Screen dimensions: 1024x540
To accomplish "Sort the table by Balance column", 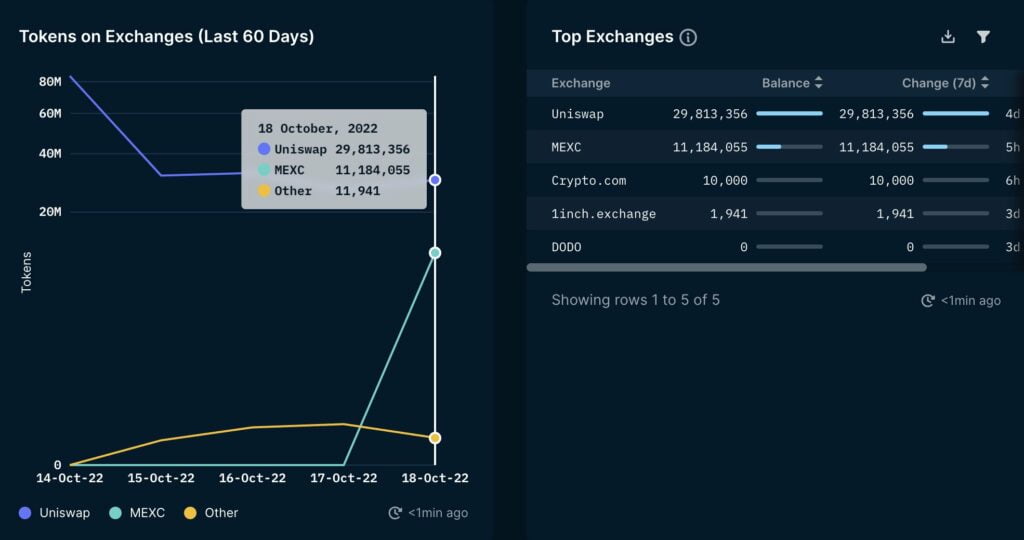I will tap(792, 83).
